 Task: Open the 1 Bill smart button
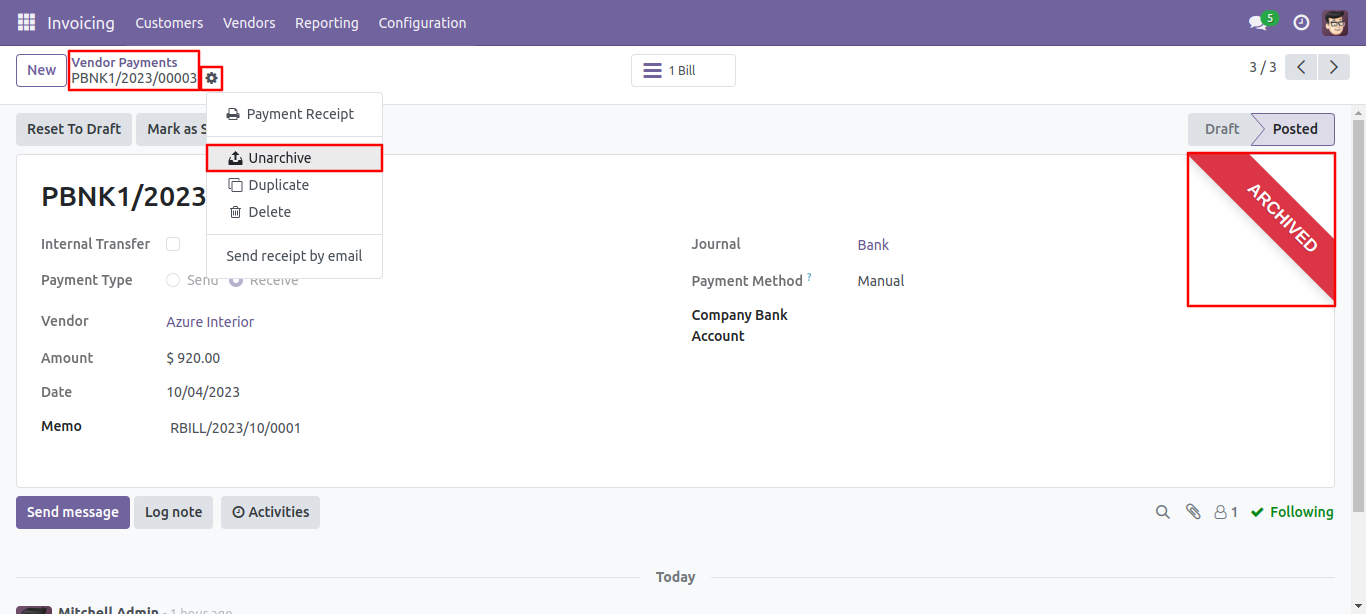click(x=683, y=71)
